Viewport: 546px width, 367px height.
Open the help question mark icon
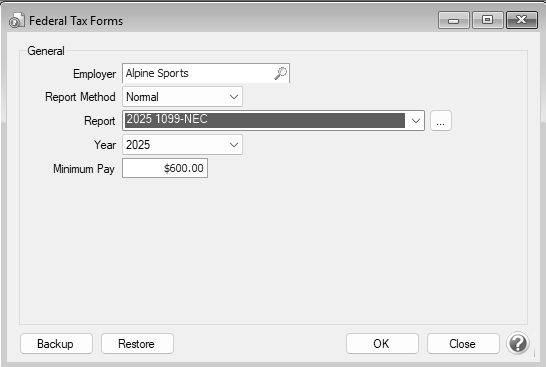[518, 344]
